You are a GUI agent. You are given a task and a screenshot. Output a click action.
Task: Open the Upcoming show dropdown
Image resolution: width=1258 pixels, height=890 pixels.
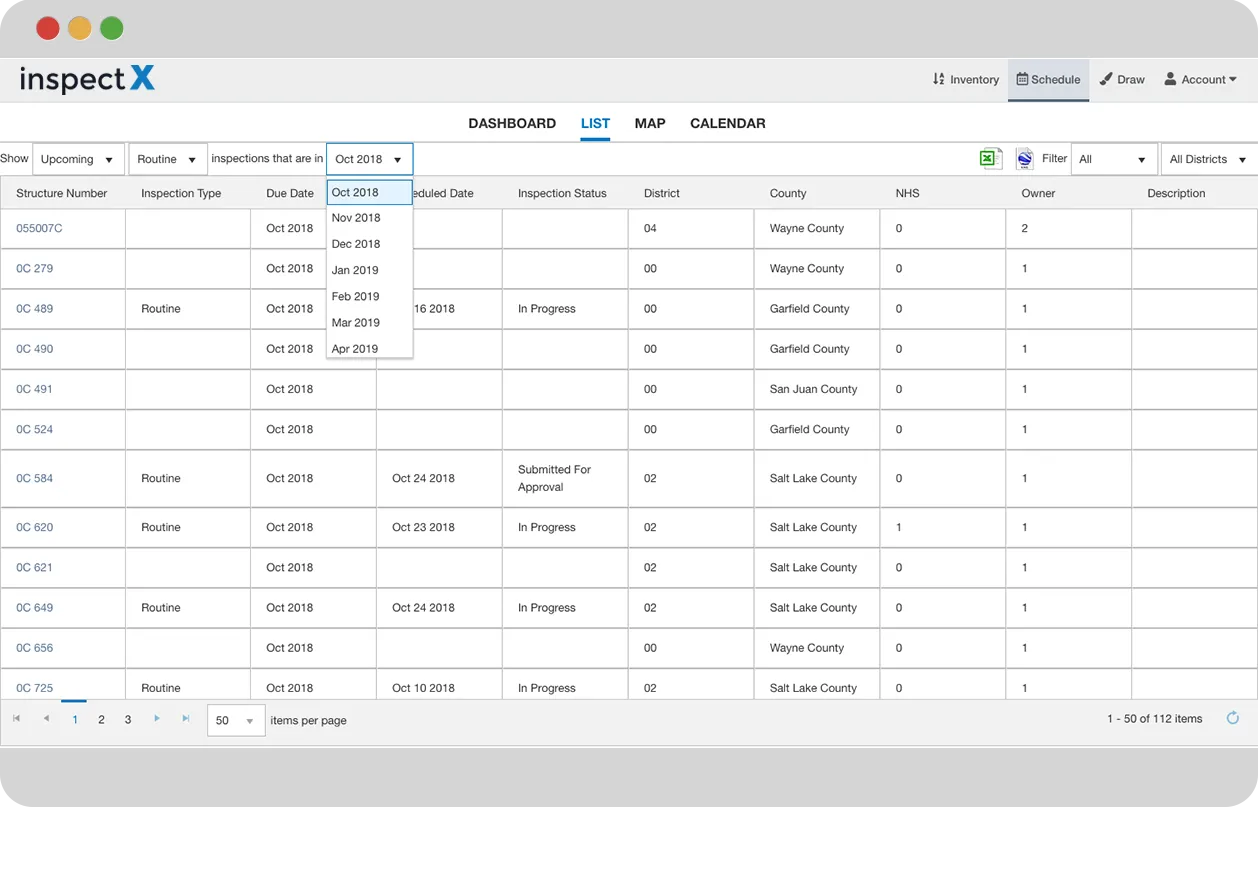(x=78, y=159)
